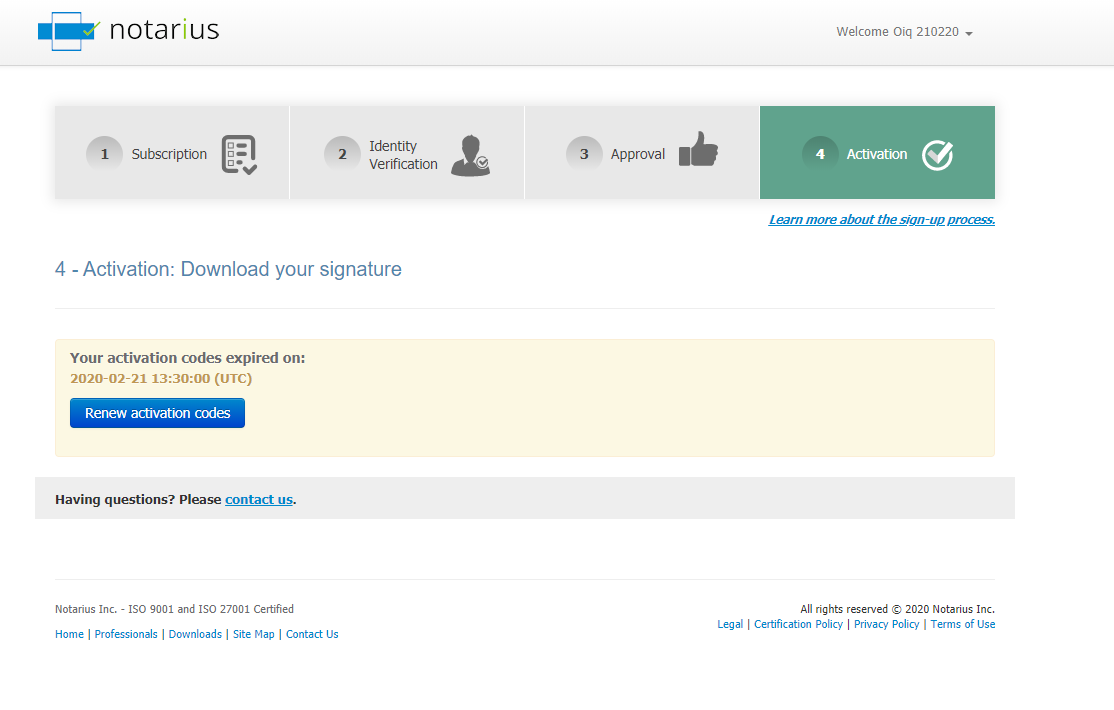Click the step 2 number badge
The width and height of the screenshot is (1114, 710).
(x=342, y=155)
